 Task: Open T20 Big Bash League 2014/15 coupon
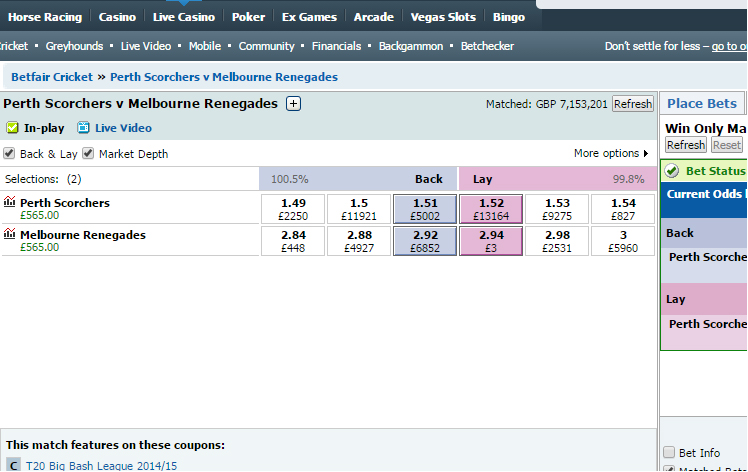[x=101, y=466]
